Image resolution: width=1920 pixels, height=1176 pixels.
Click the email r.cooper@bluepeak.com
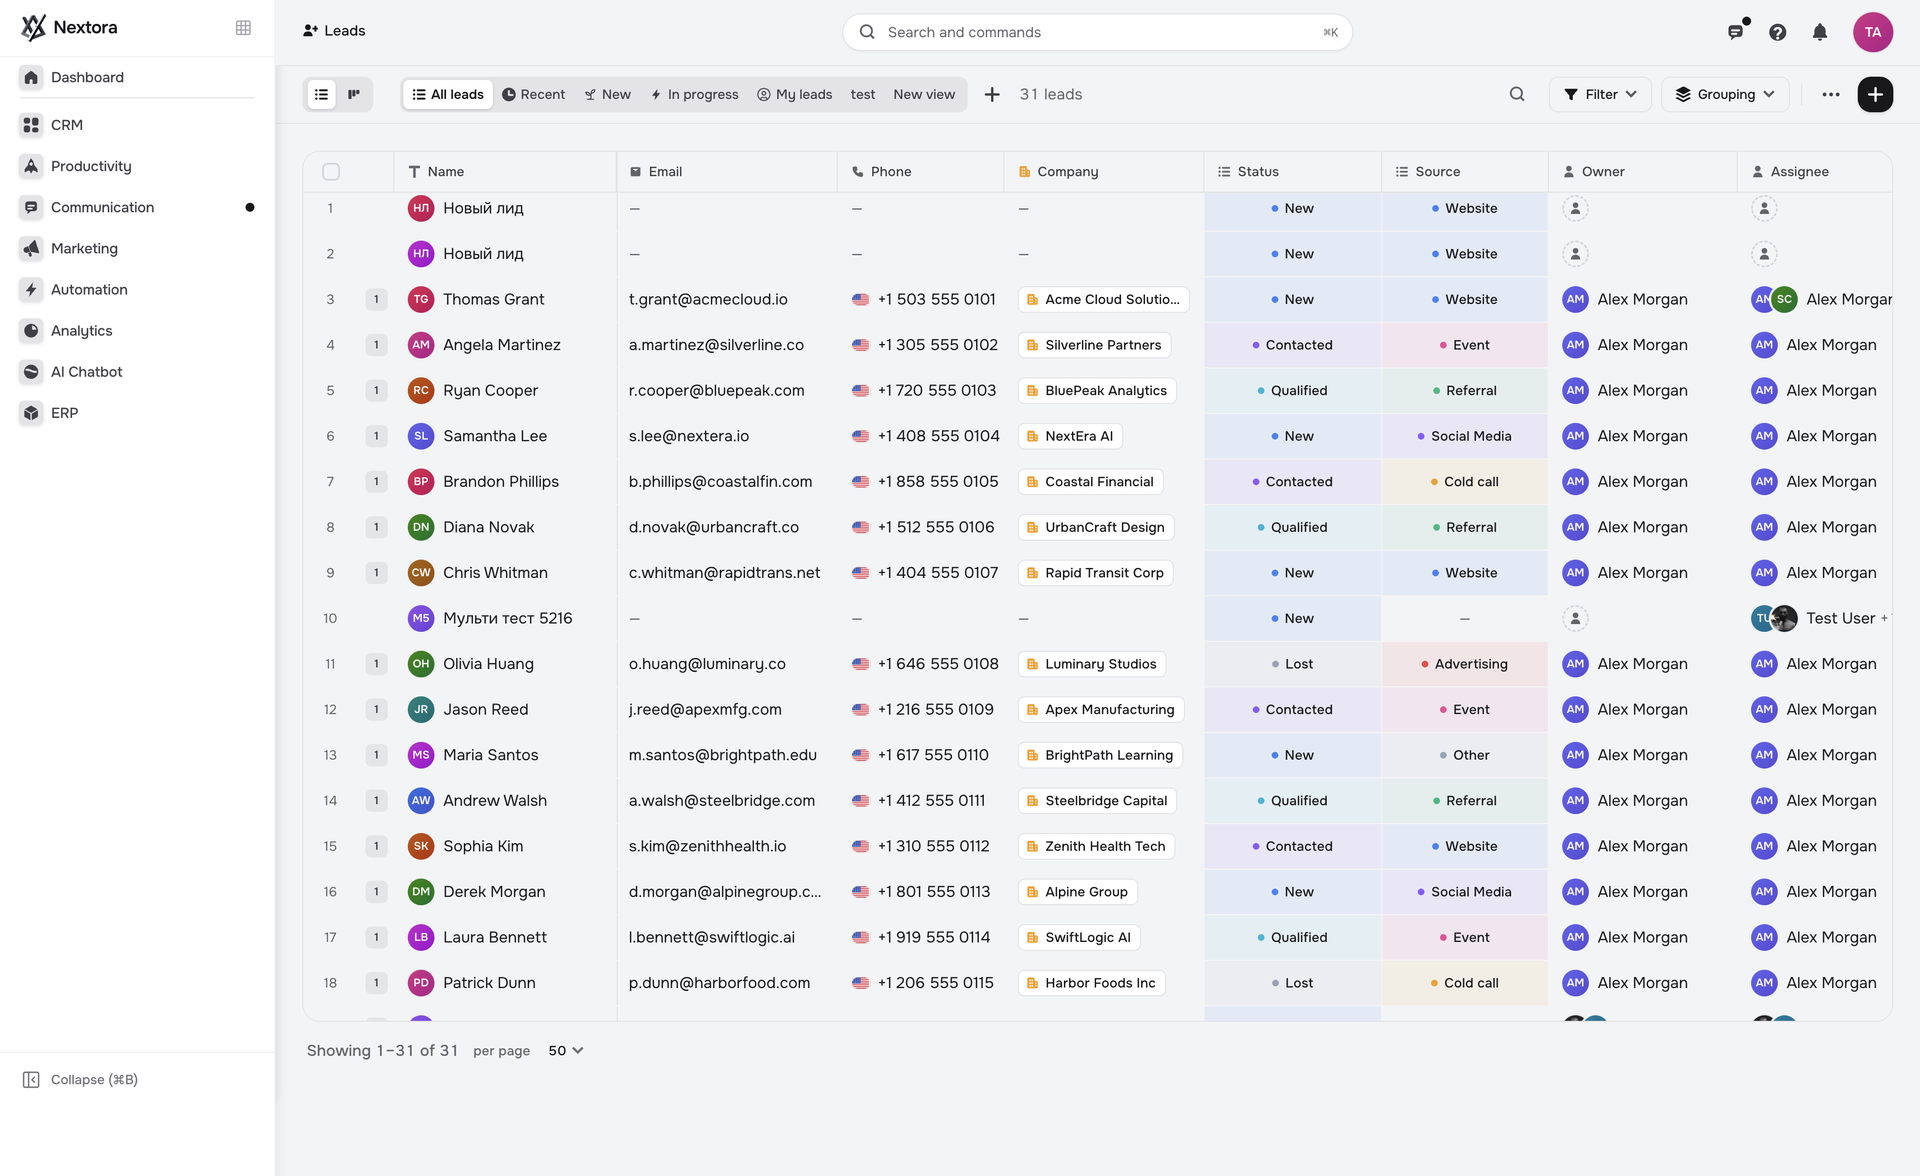[x=716, y=390]
